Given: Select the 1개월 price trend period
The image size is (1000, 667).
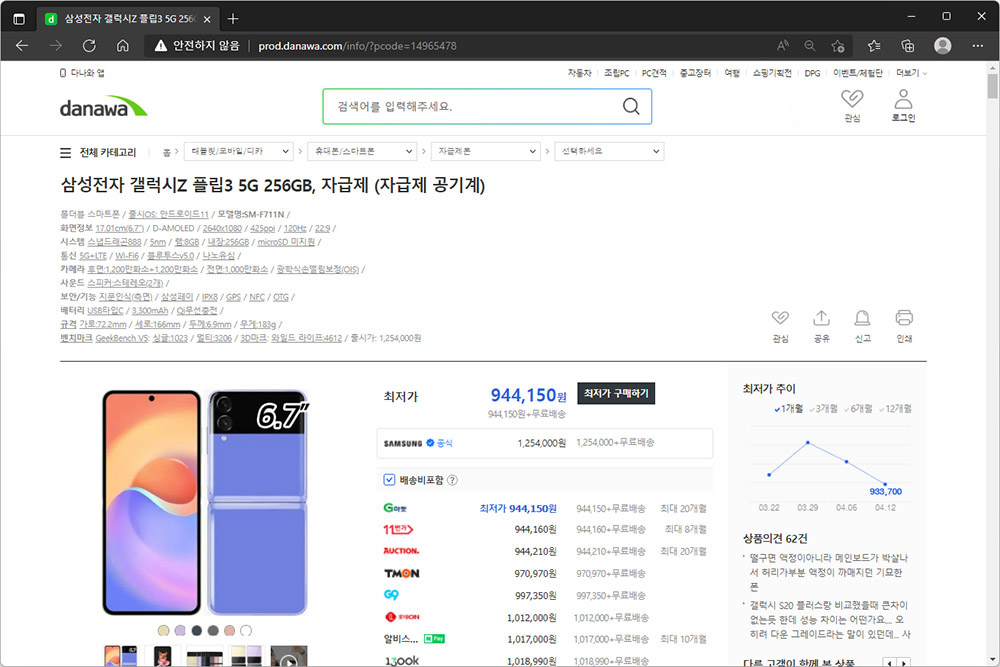Looking at the screenshot, I should tap(788, 409).
